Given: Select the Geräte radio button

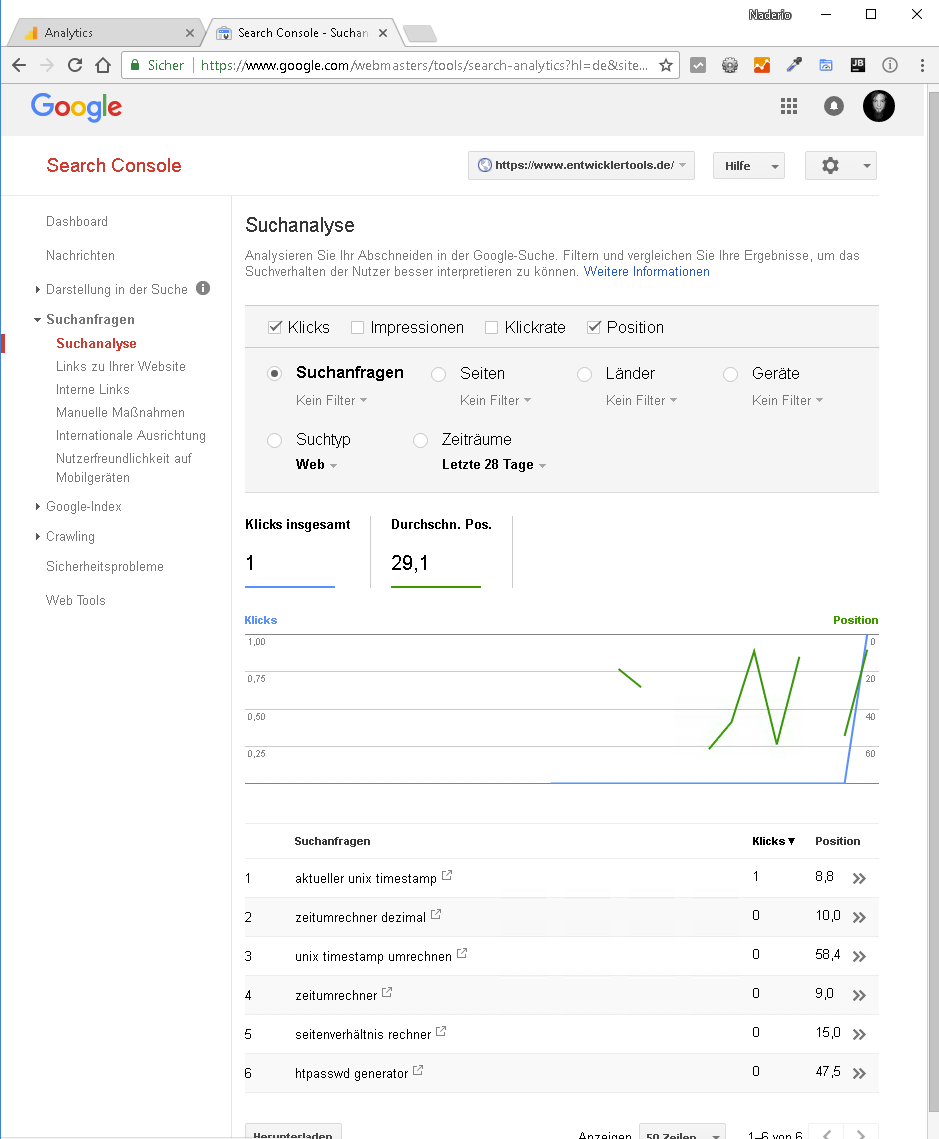Looking at the screenshot, I should tap(731, 374).
